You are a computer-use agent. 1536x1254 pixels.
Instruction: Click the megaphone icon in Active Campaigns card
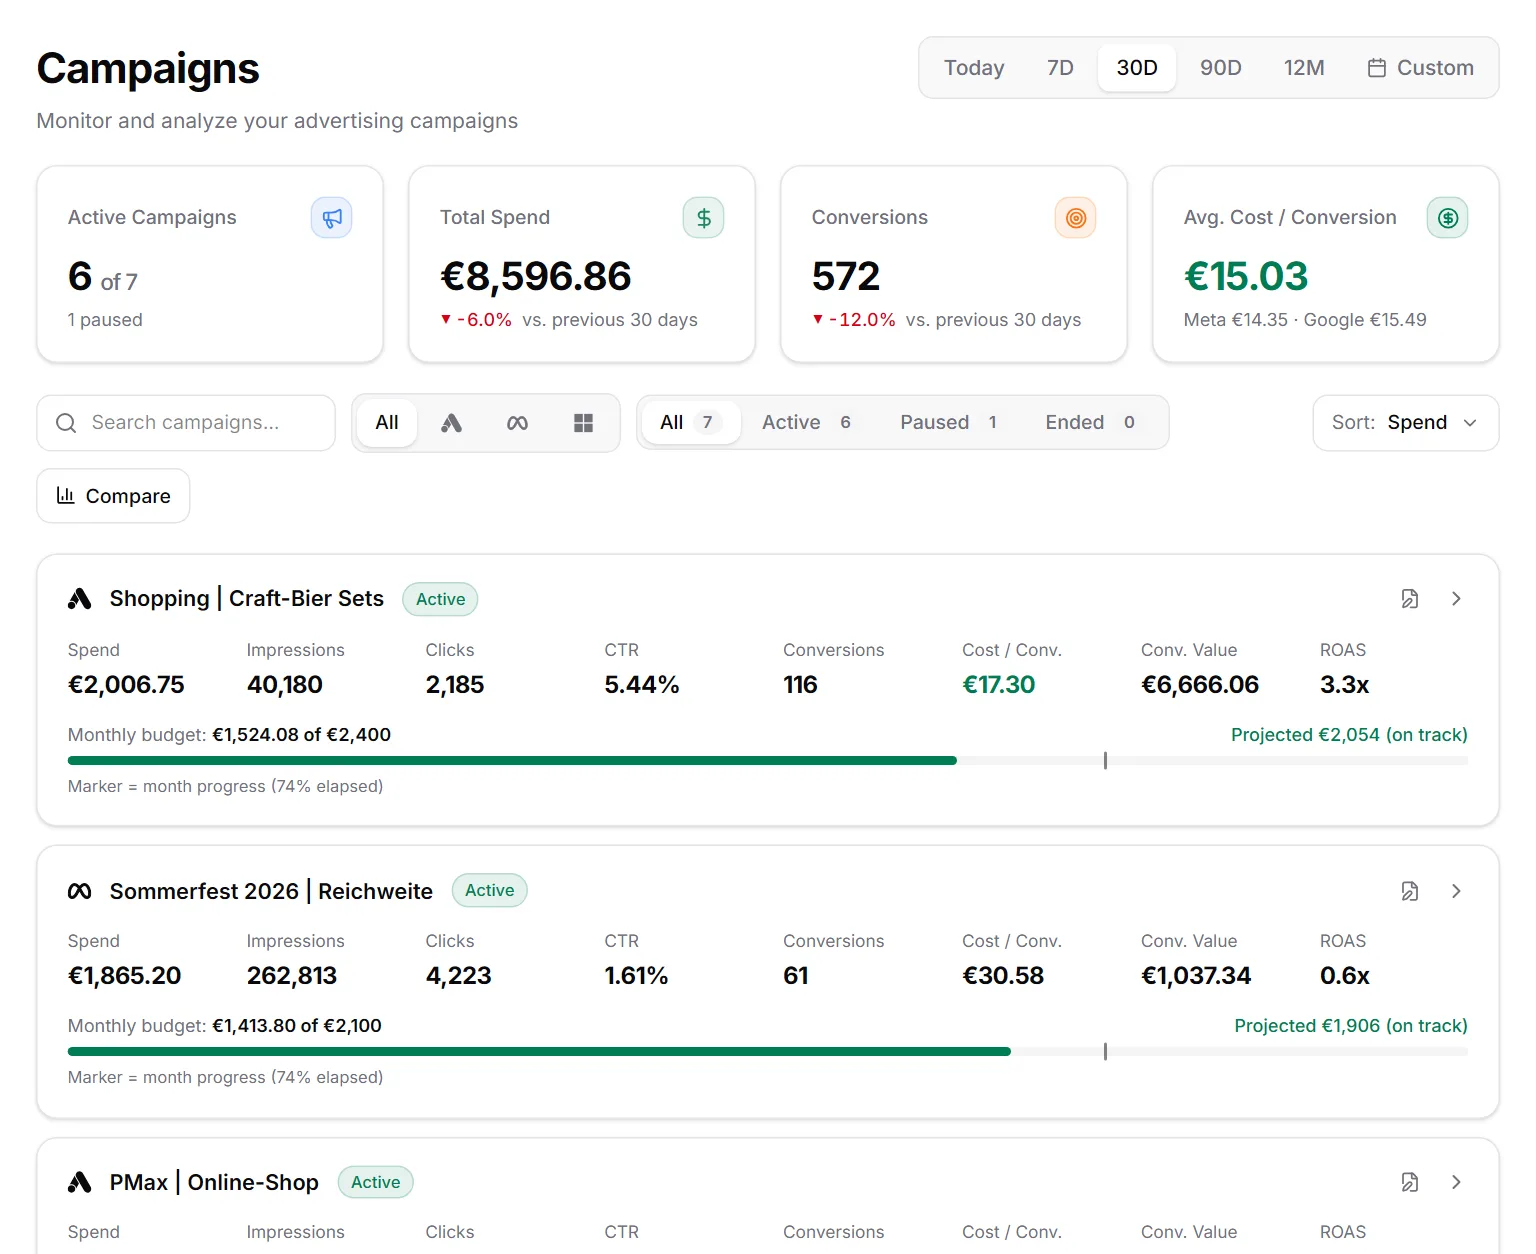(x=331, y=217)
